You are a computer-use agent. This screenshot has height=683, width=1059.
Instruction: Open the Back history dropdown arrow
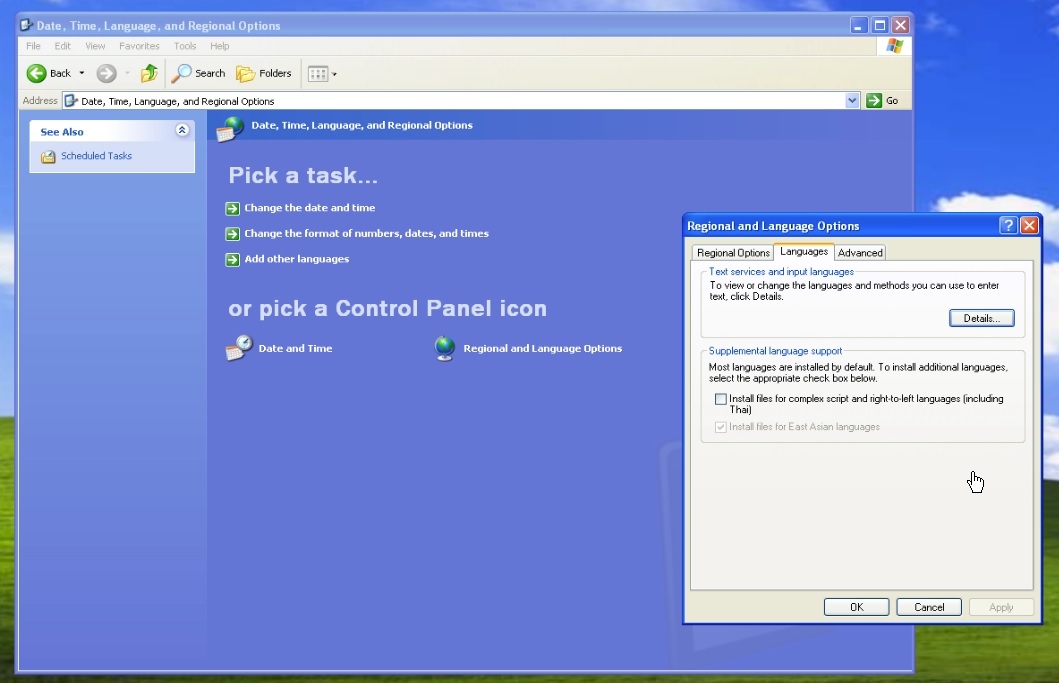coord(82,73)
